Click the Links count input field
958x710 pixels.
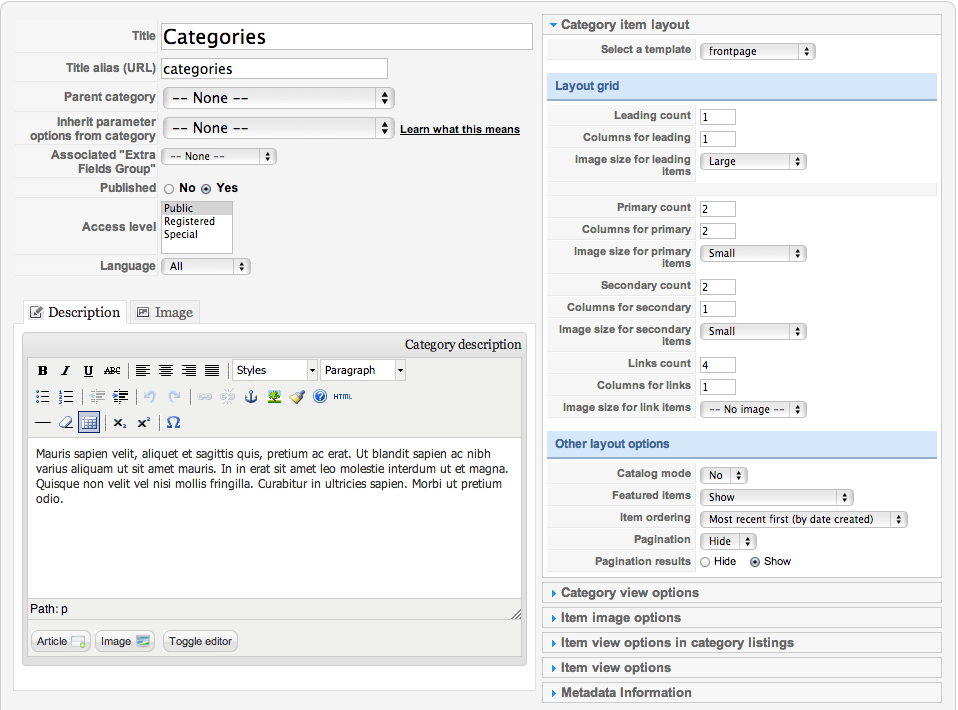pos(718,365)
